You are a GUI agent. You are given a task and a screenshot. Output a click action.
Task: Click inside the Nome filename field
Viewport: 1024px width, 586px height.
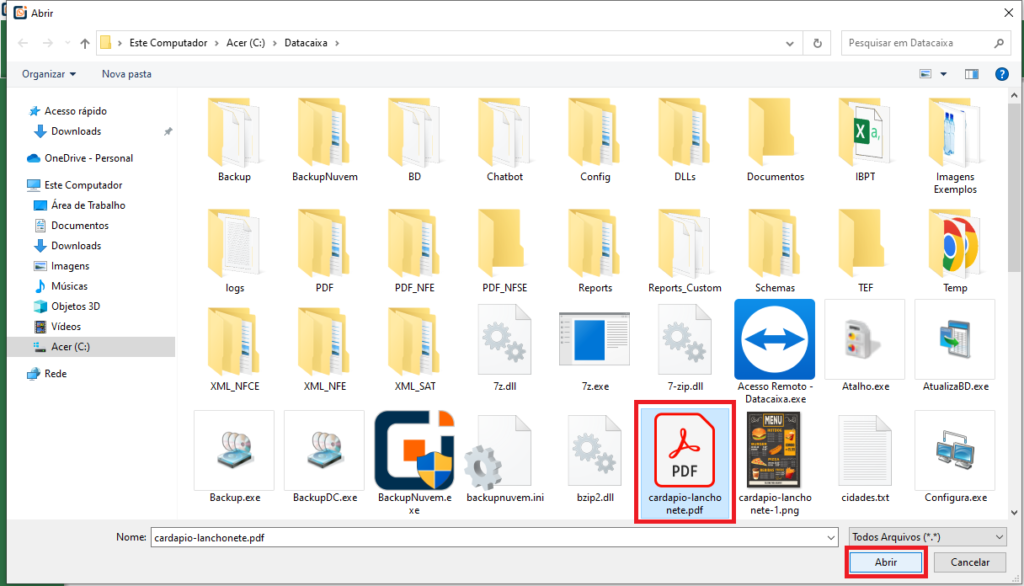pos(400,536)
